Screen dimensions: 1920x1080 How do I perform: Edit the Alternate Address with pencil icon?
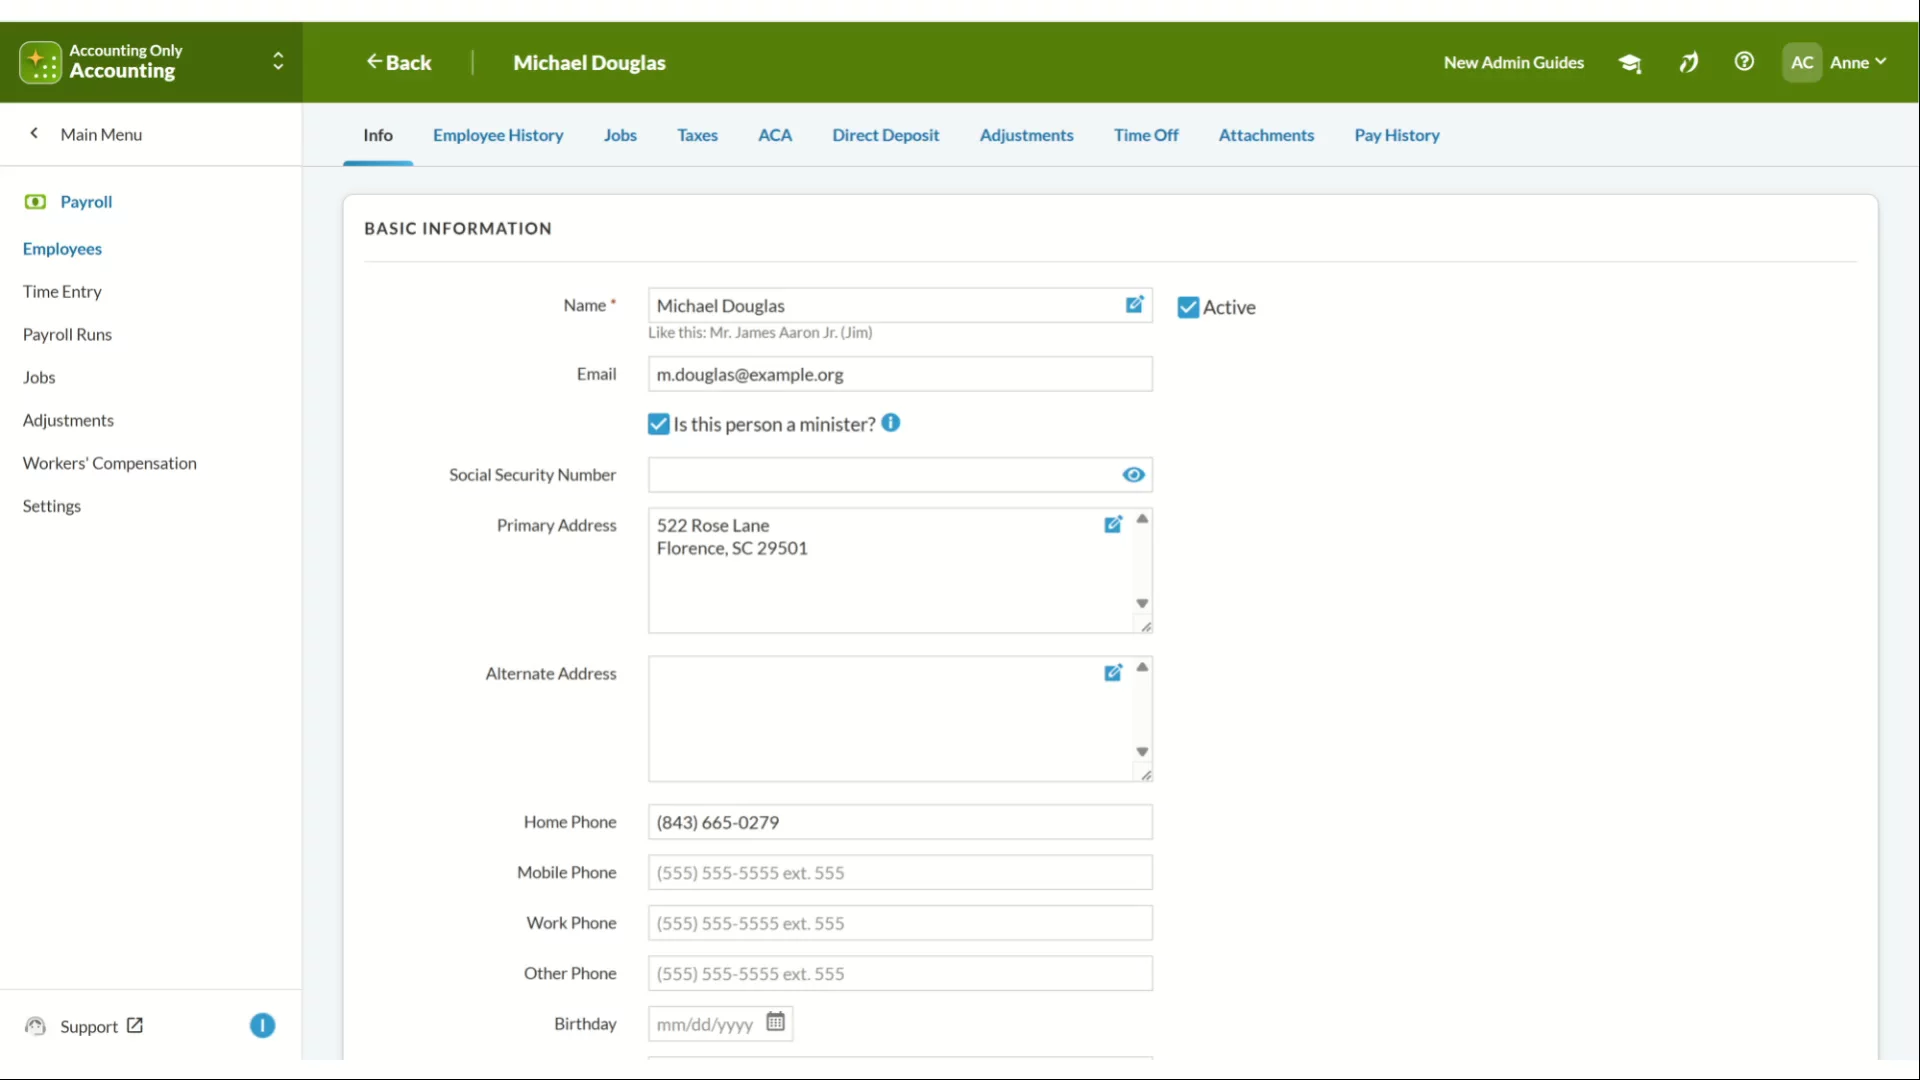click(x=1113, y=672)
